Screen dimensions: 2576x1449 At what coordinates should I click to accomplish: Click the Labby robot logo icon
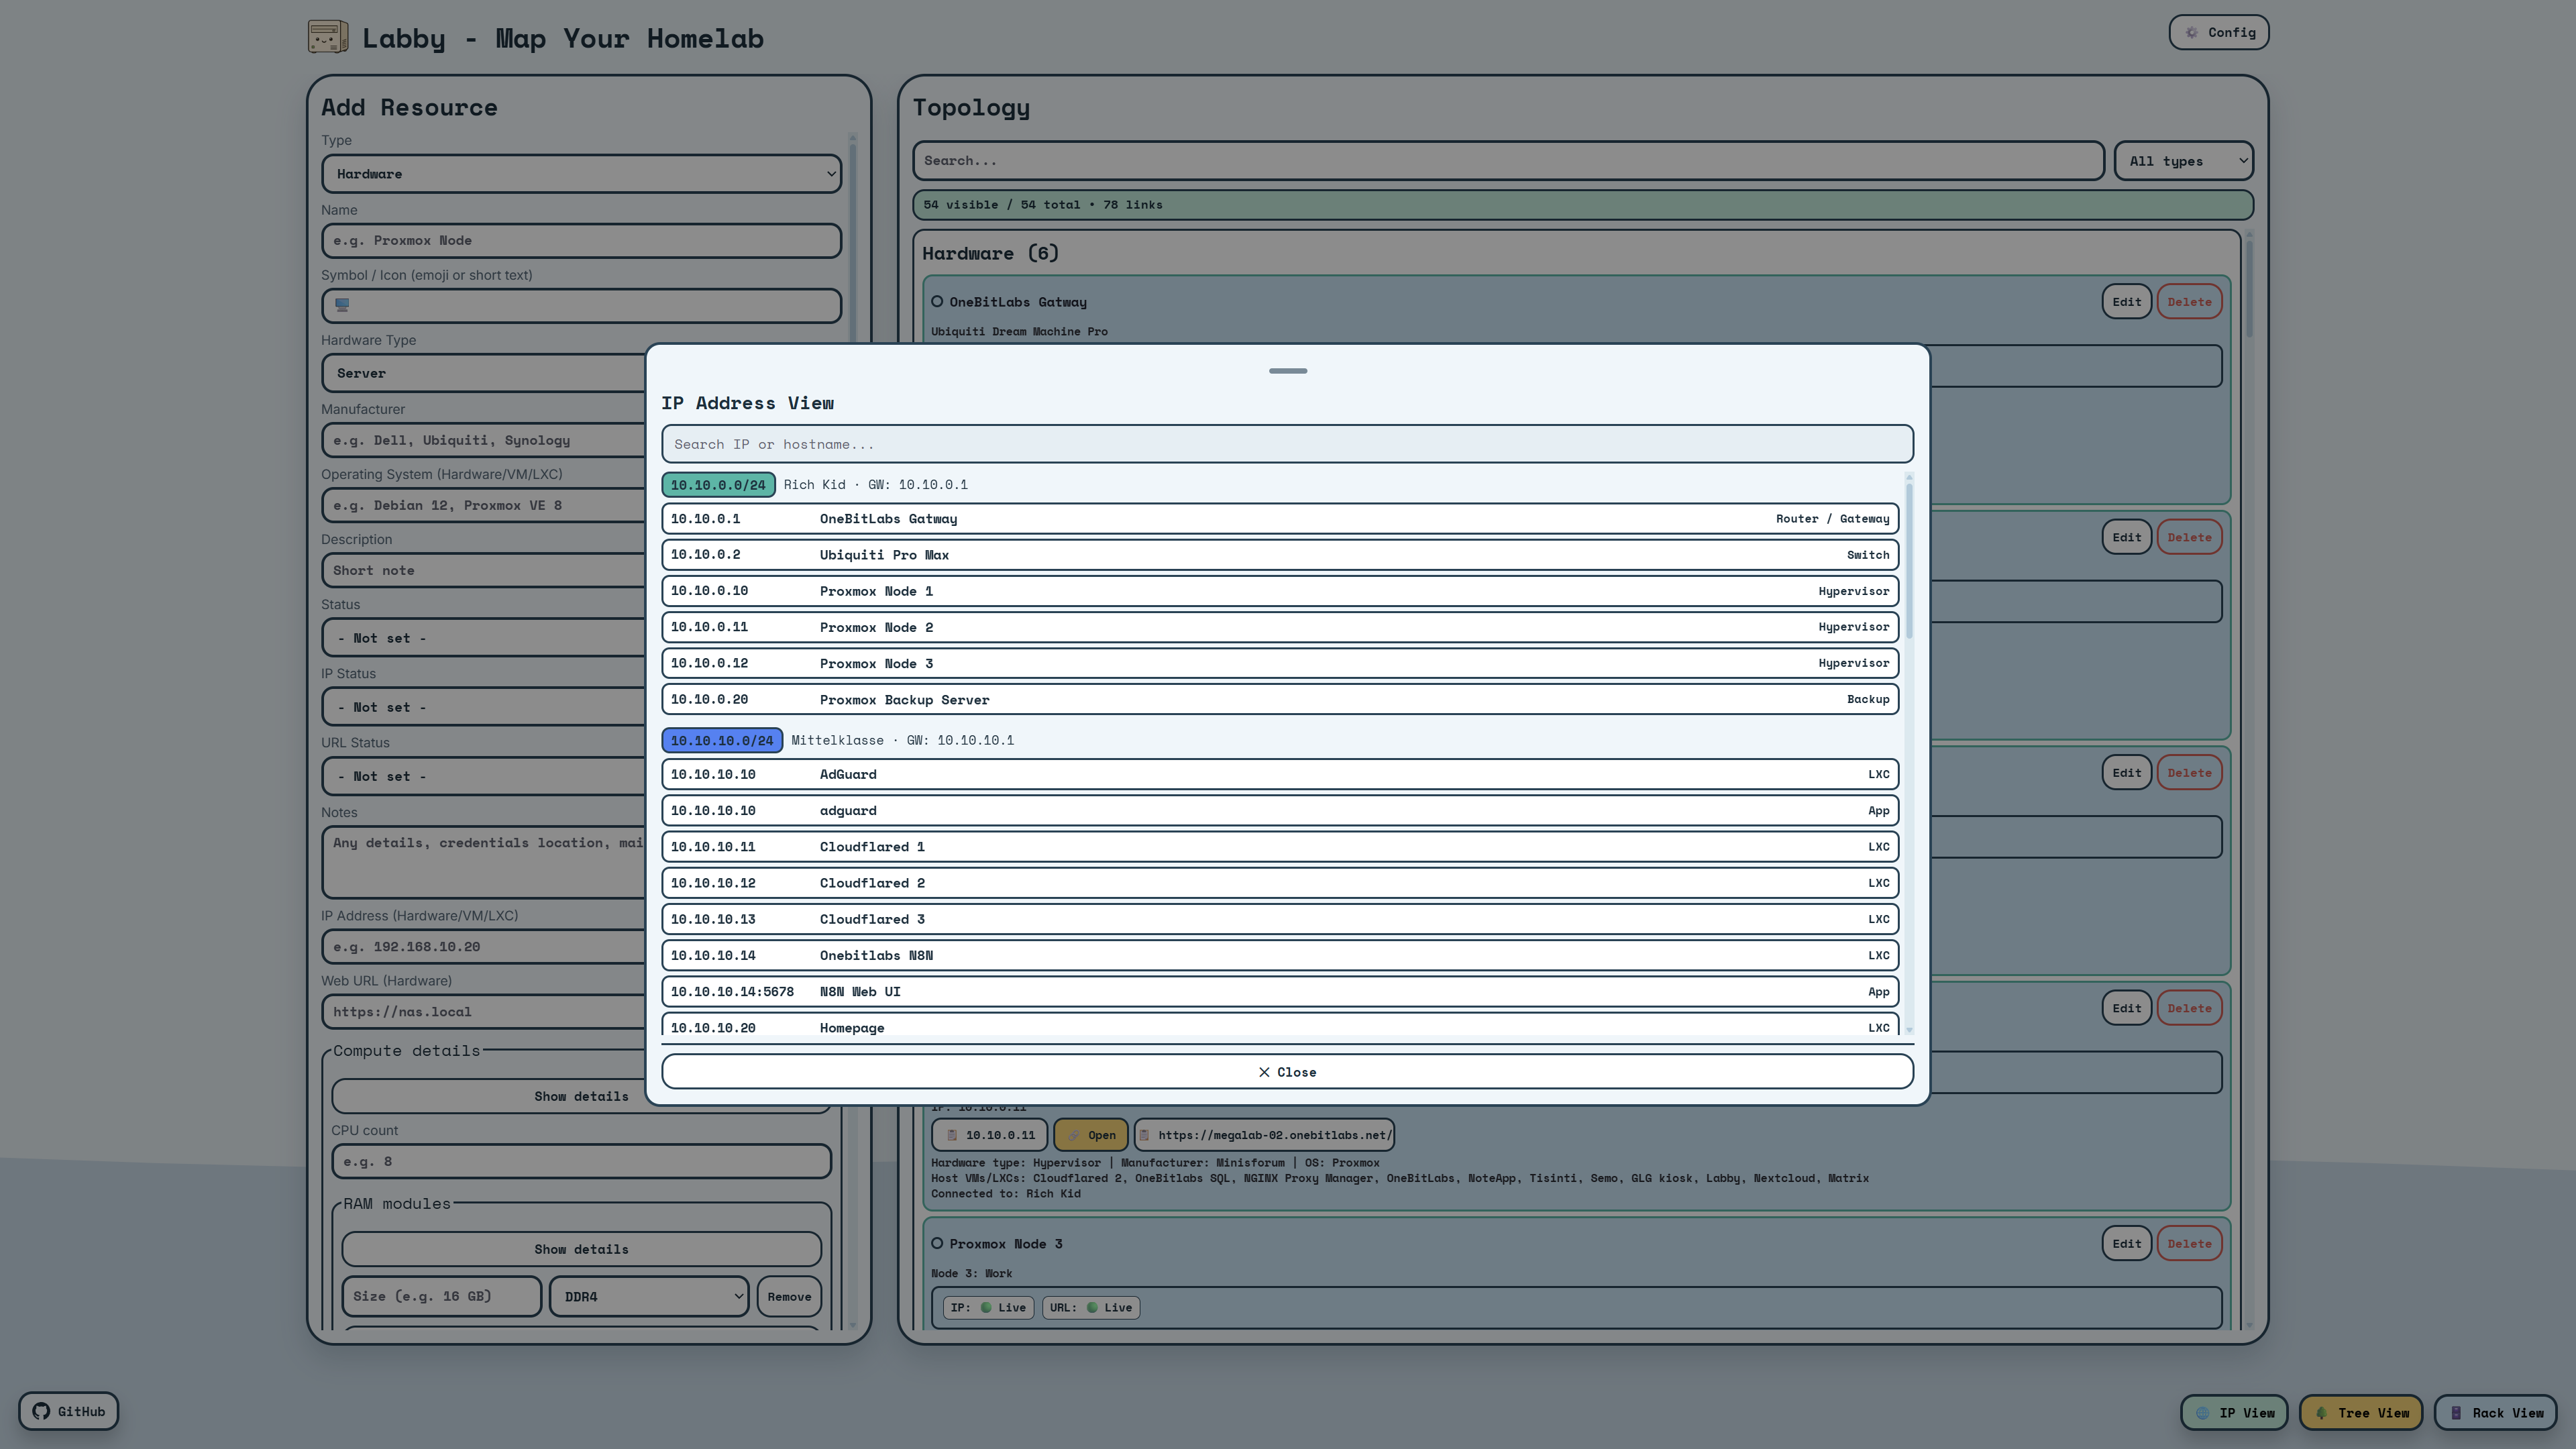(328, 37)
